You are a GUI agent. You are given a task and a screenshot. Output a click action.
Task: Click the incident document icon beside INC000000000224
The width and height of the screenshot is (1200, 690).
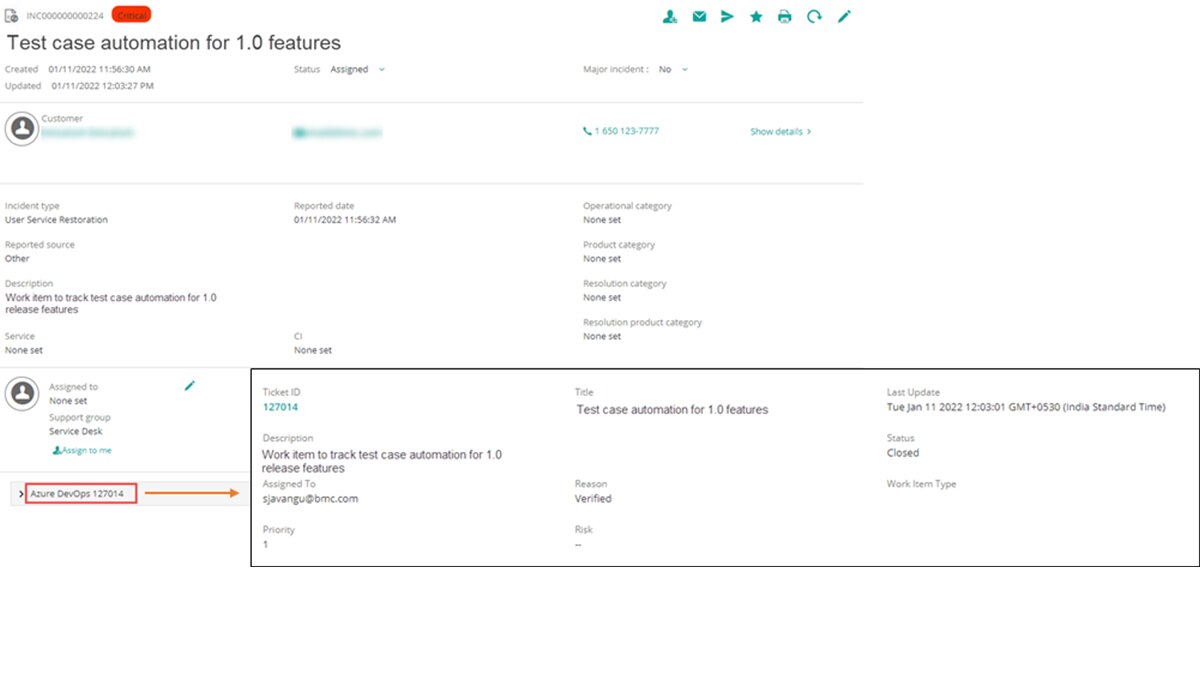(12, 16)
